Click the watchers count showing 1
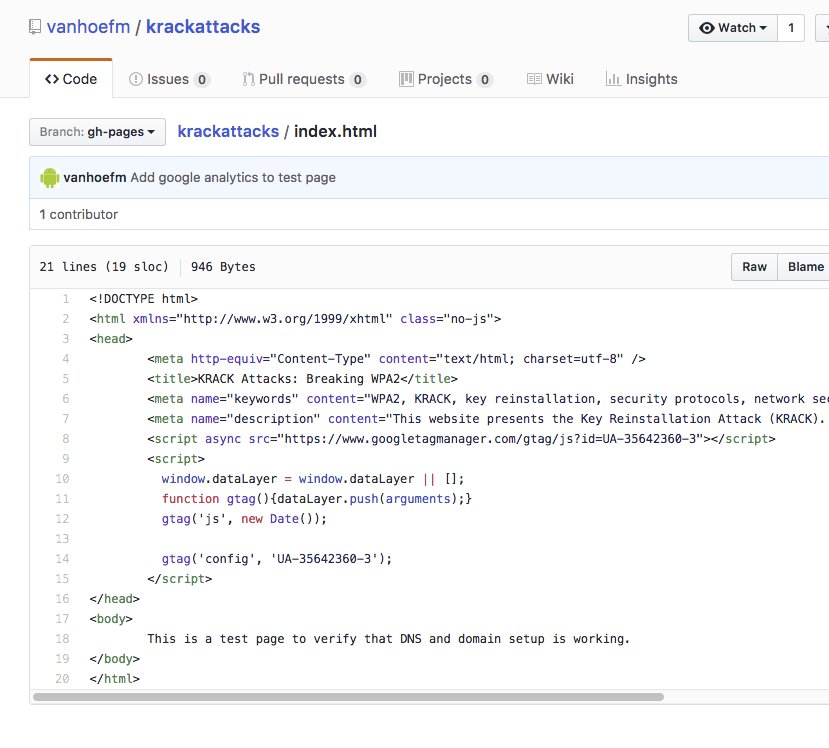The image size is (829, 748). 791,28
